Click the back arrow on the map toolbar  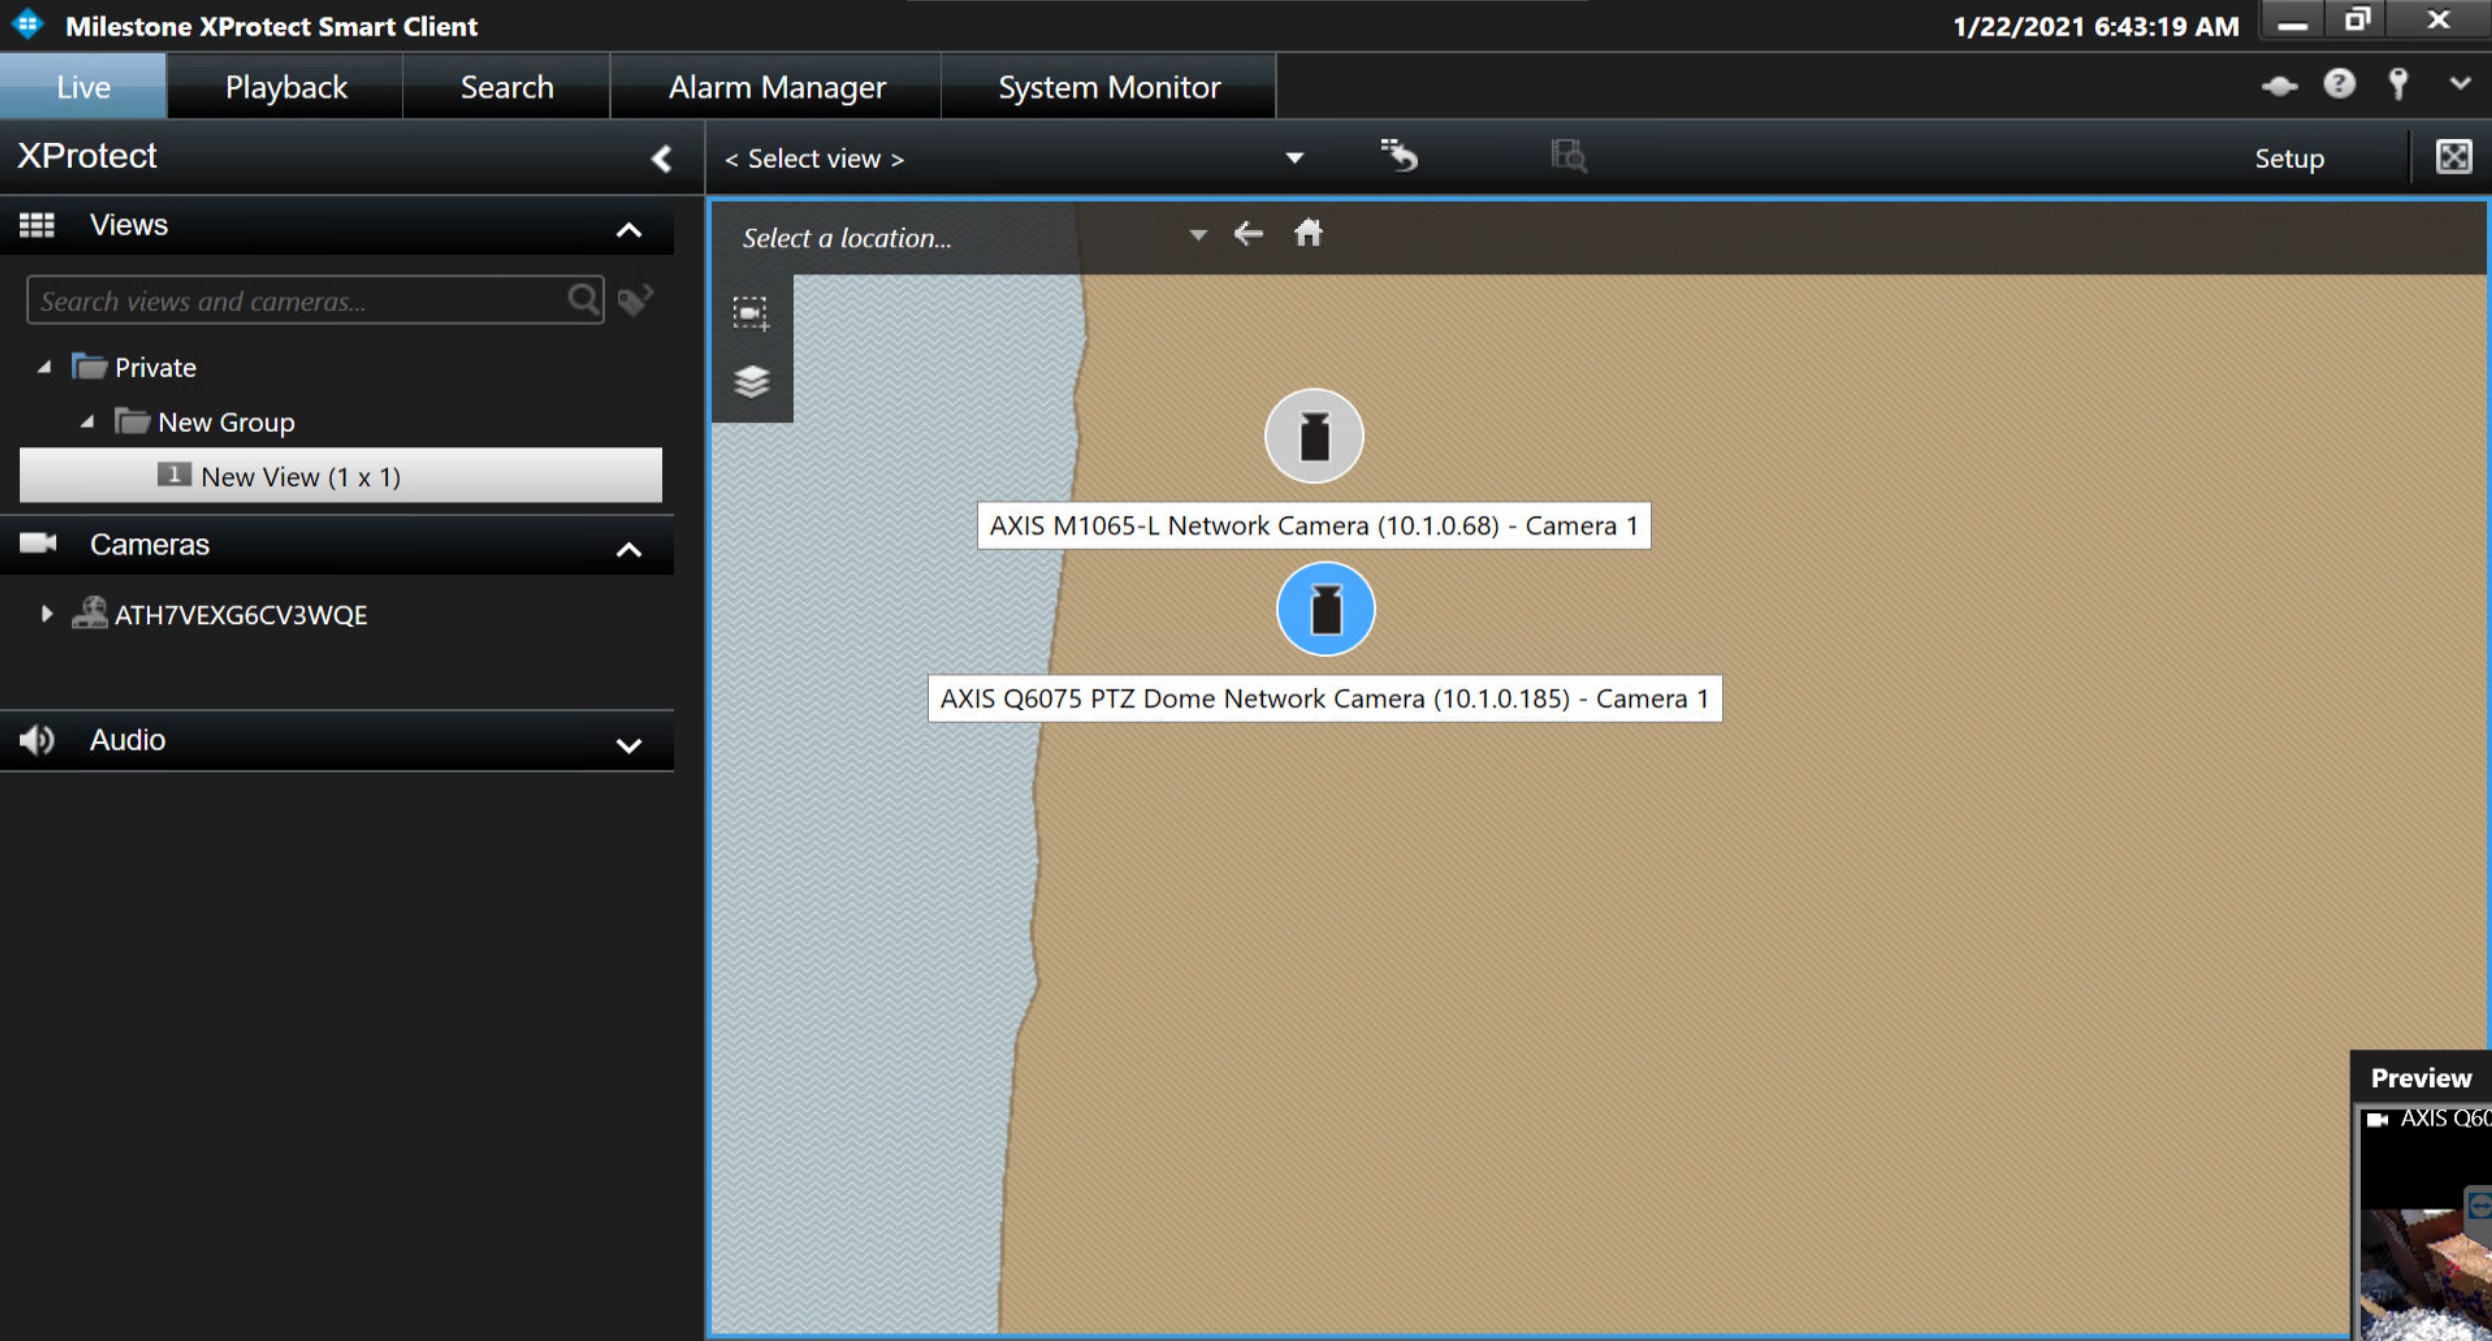pyautogui.click(x=1248, y=234)
